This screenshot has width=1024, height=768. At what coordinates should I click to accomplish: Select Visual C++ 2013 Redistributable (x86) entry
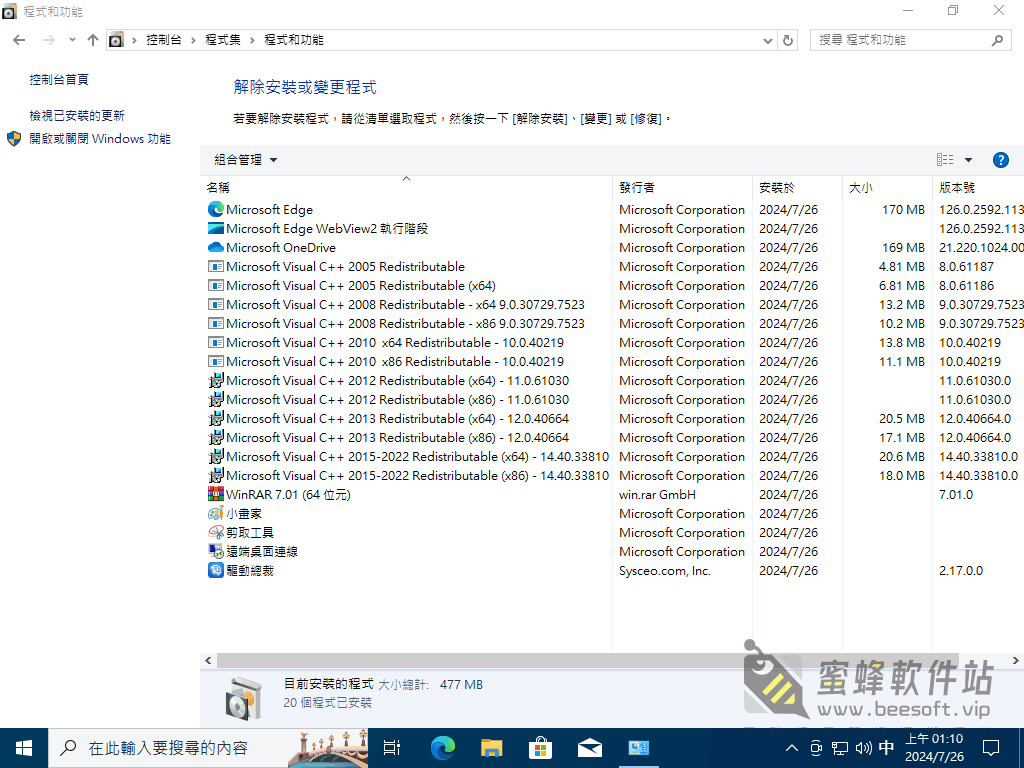click(x=613, y=437)
